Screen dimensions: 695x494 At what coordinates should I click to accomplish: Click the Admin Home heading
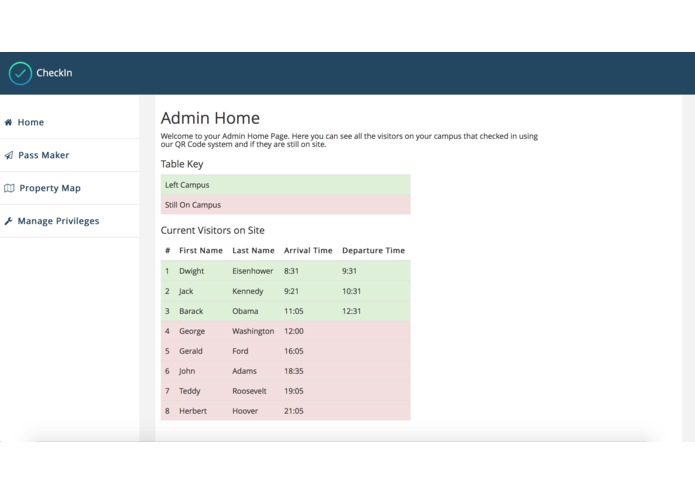pyautogui.click(x=210, y=118)
